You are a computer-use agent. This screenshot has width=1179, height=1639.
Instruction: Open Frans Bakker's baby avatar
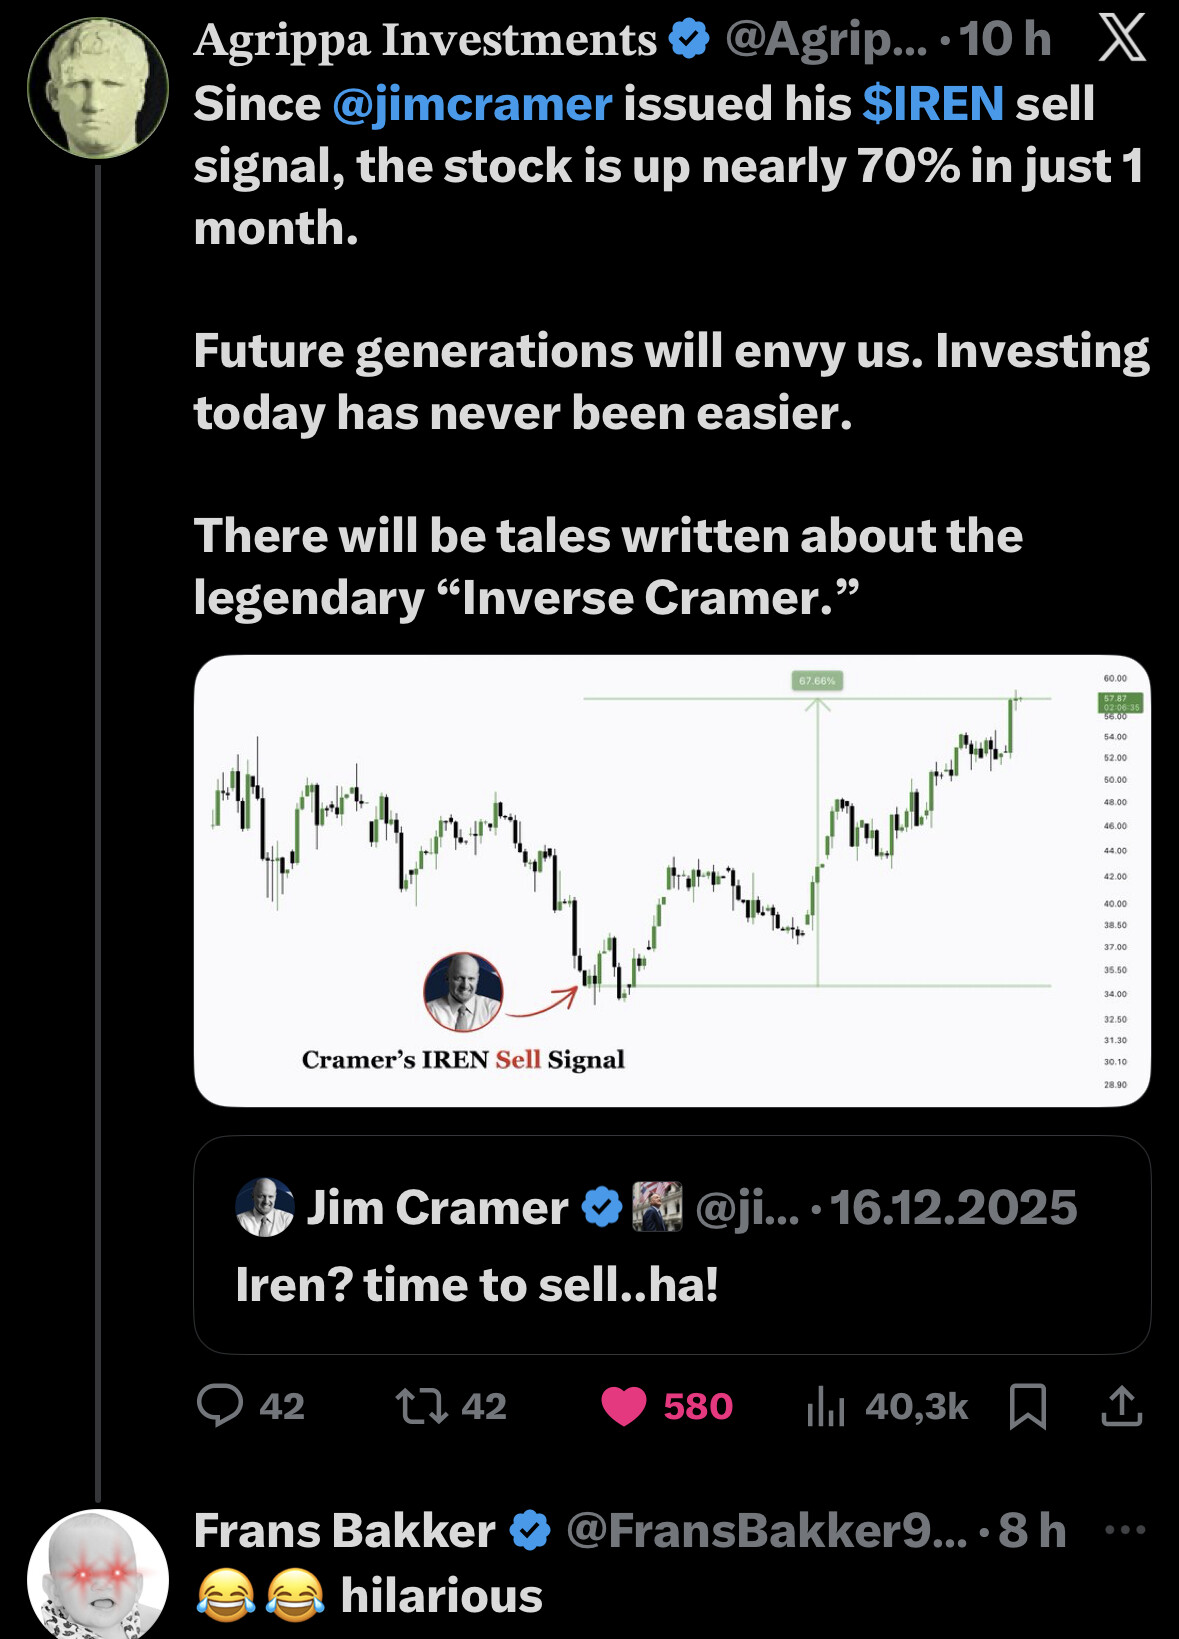(x=98, y=1575)
